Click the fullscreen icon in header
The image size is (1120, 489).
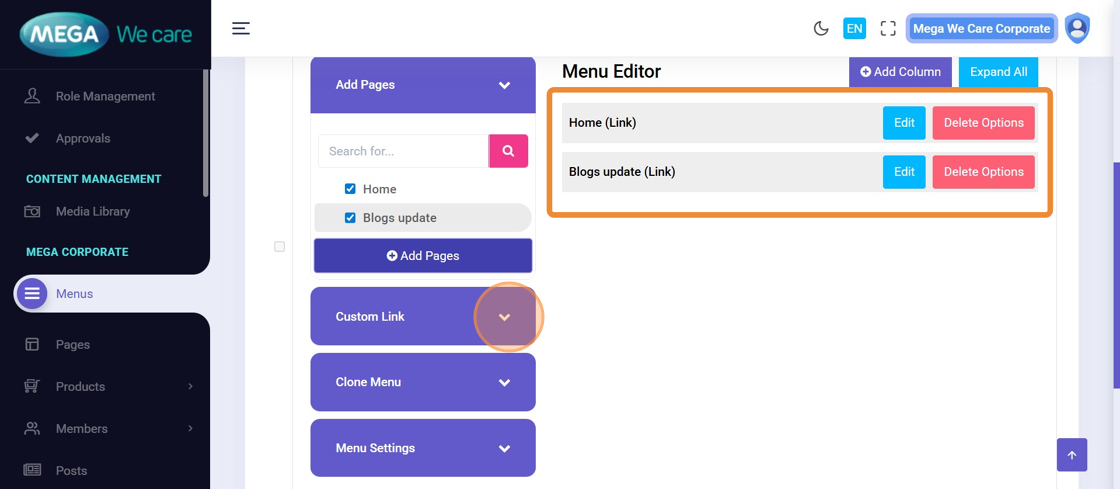click(x=888, y=29)
